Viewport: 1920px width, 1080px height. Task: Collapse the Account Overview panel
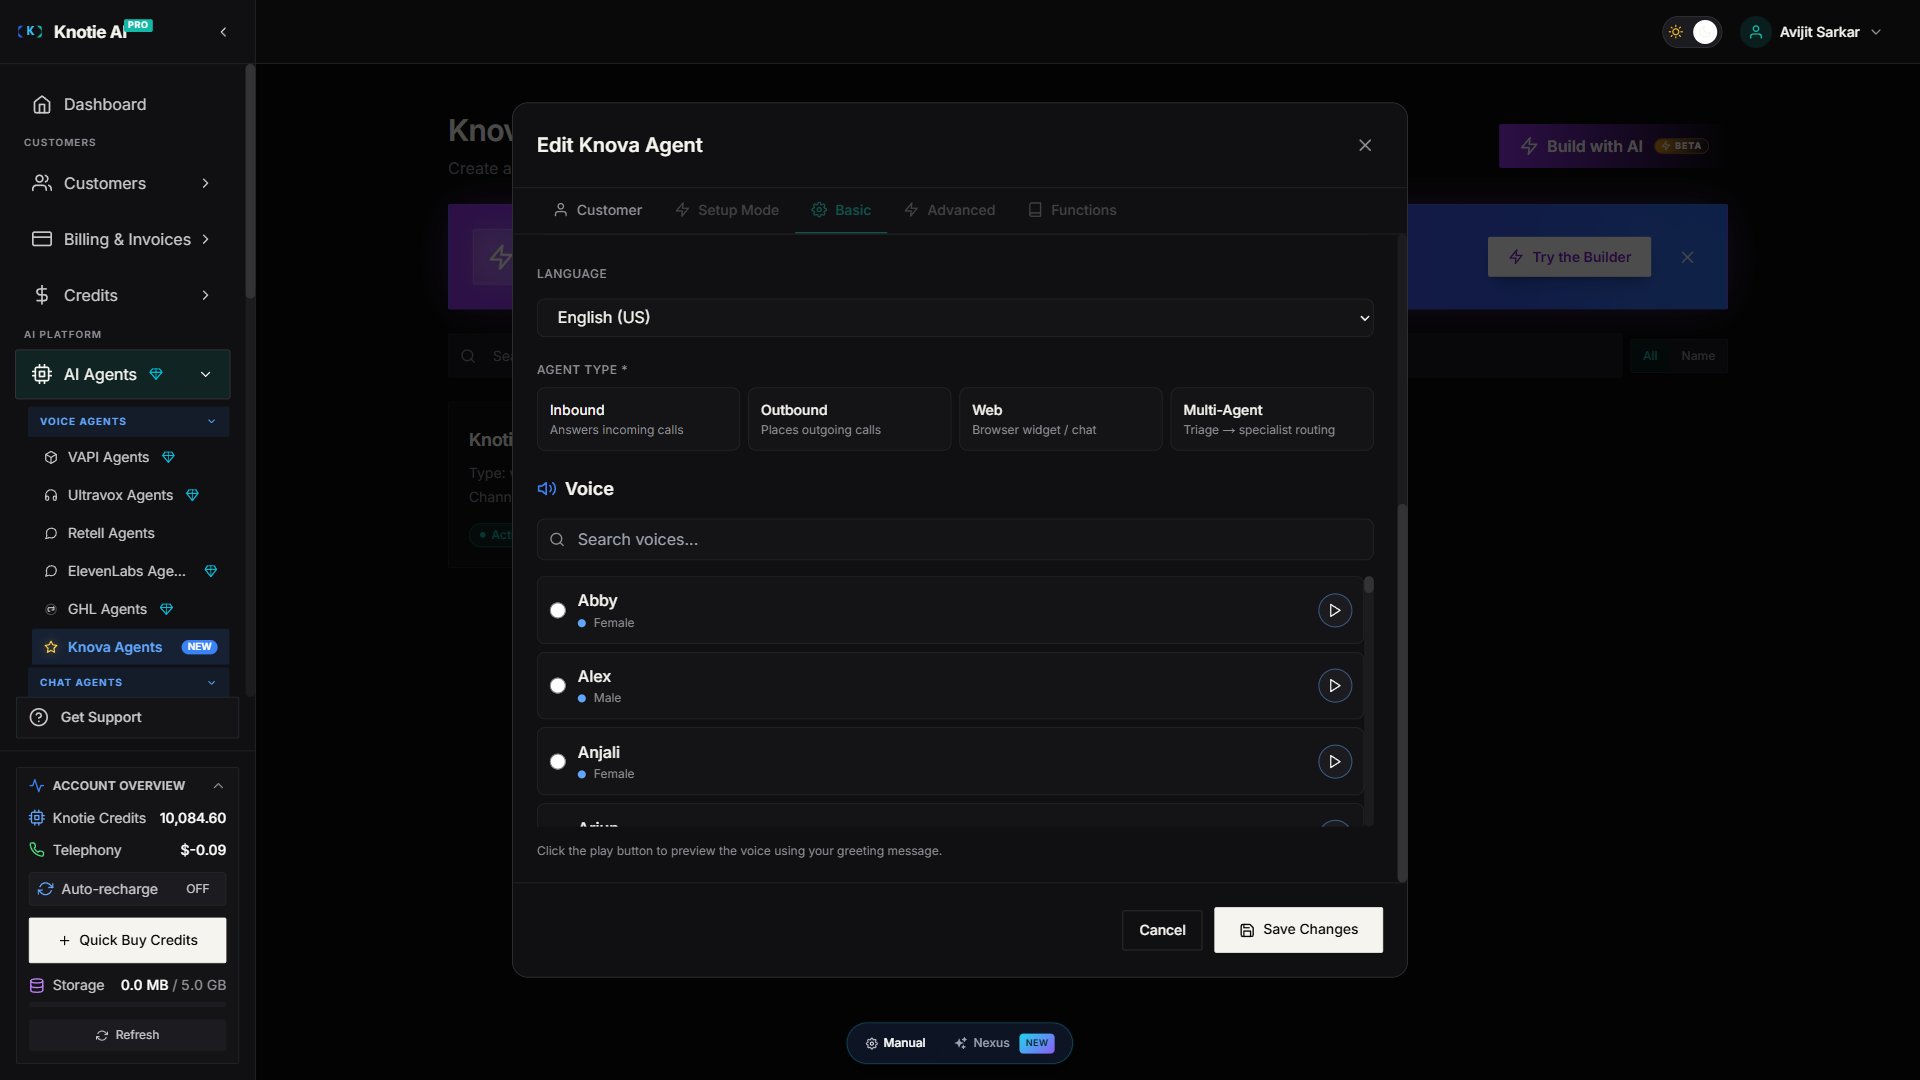click(x=218, y=786)
